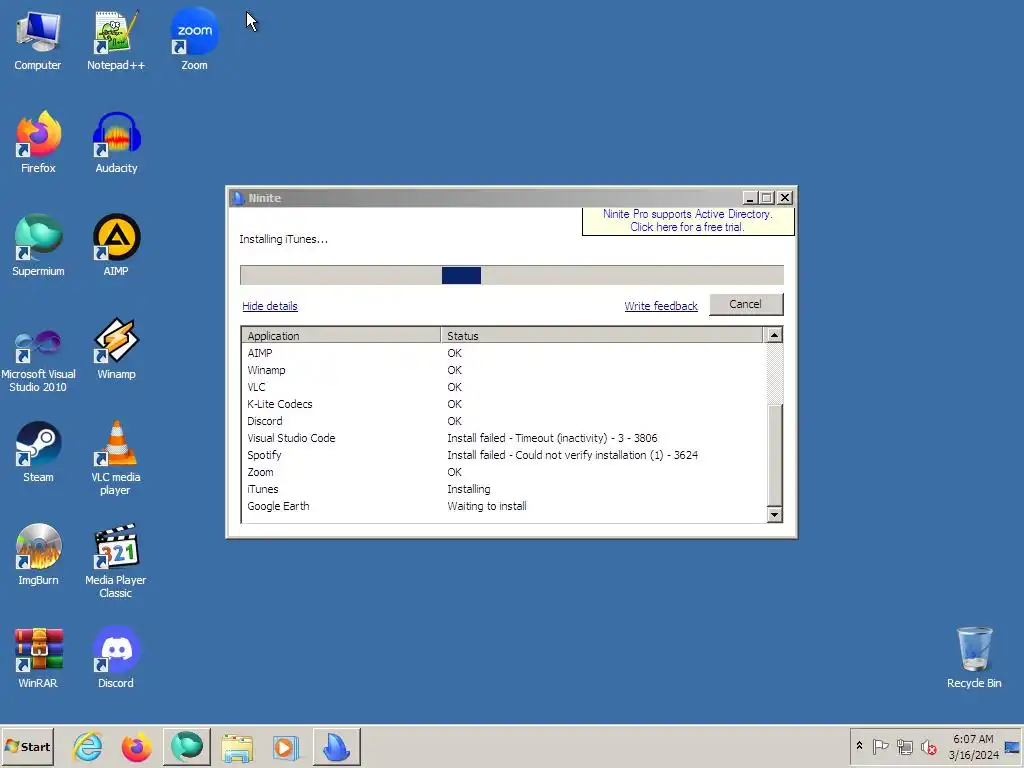
Task: Click the details list scrollbar thumb
Action: 774,455
